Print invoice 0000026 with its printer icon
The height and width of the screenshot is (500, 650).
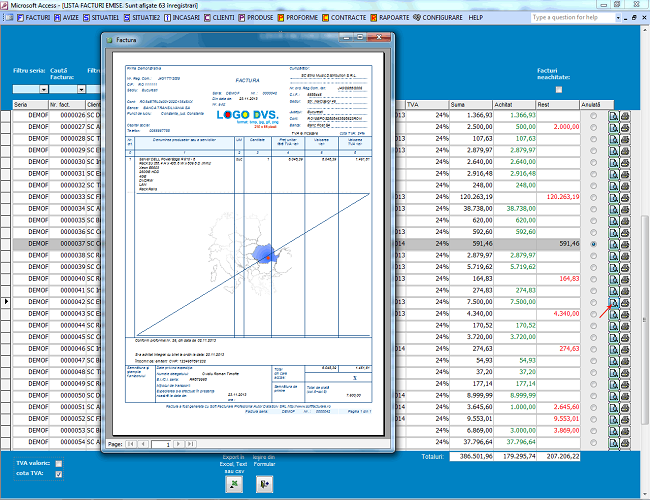click(x=625, y=116)
